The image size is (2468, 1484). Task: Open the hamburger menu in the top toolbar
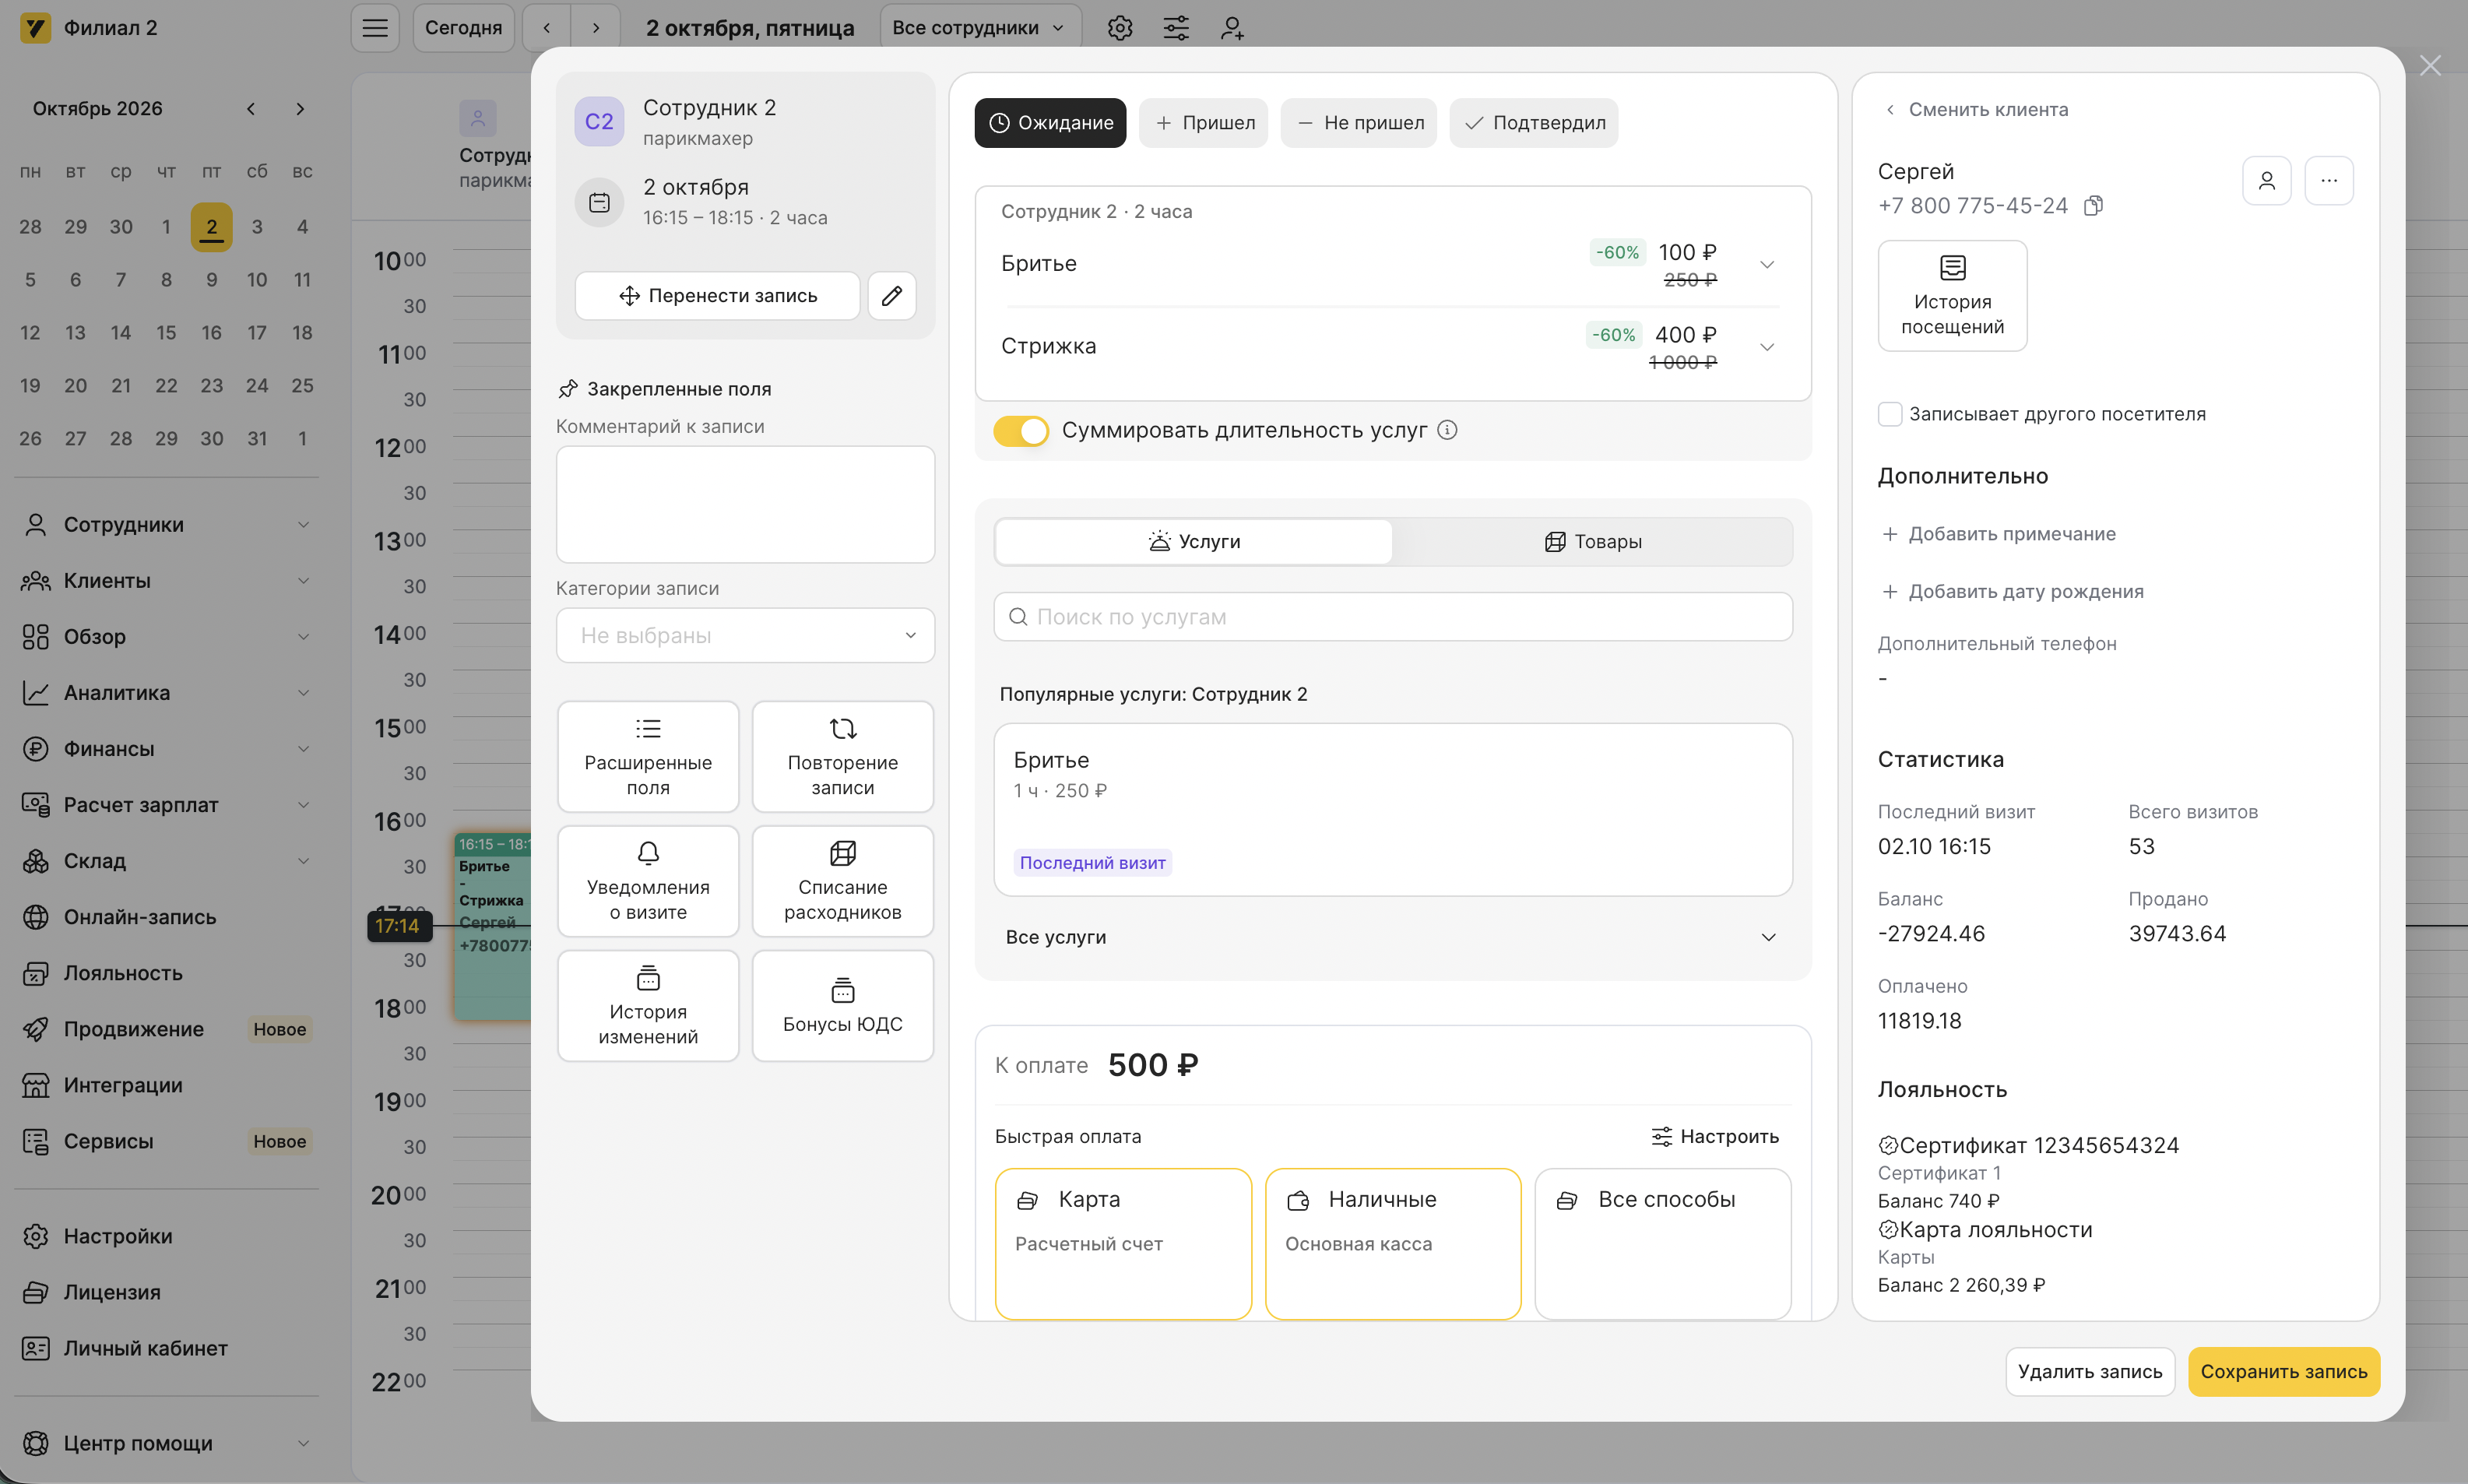coord(375,28)
